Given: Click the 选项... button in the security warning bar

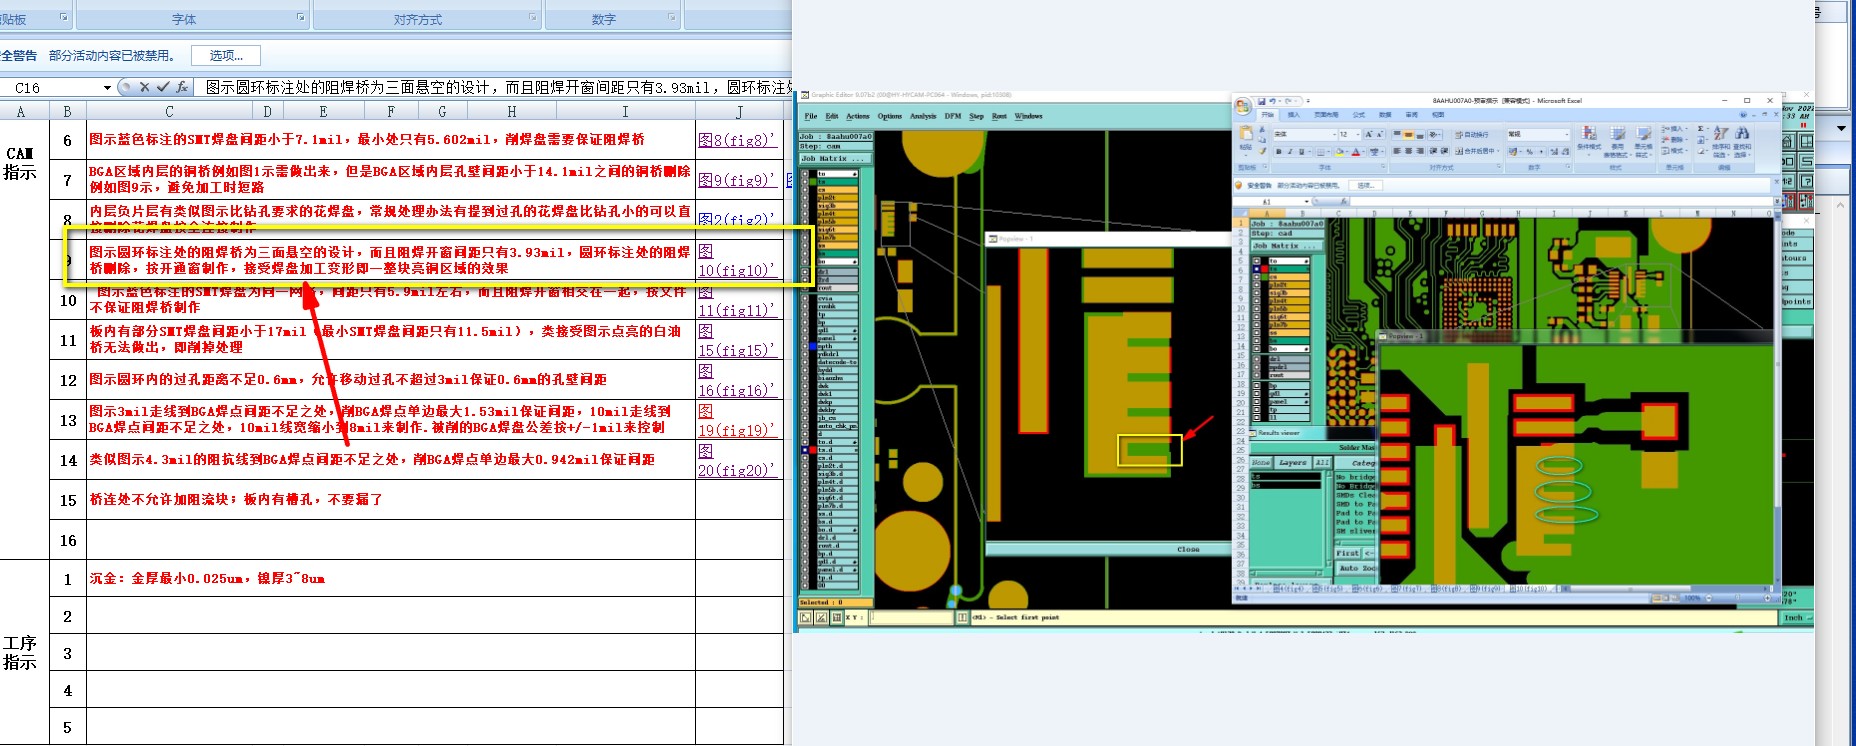Looking at the screenshot, I should [x=226, y=55].
